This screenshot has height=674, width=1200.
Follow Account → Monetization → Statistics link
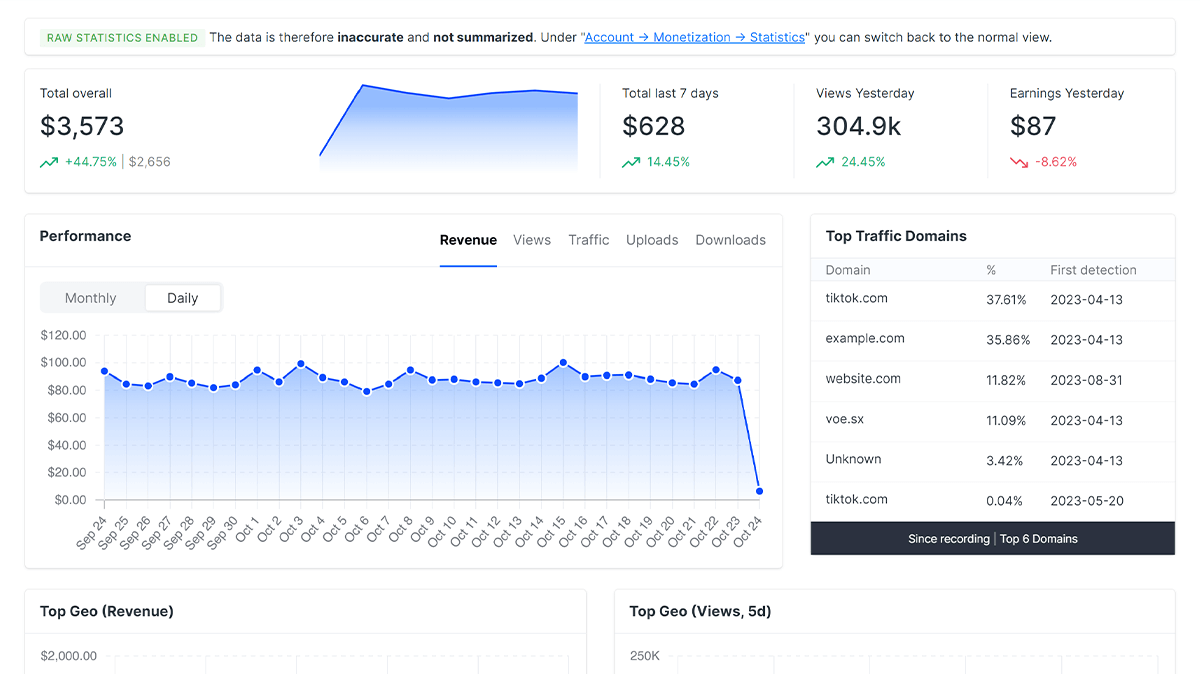click(x=694, y=38)
